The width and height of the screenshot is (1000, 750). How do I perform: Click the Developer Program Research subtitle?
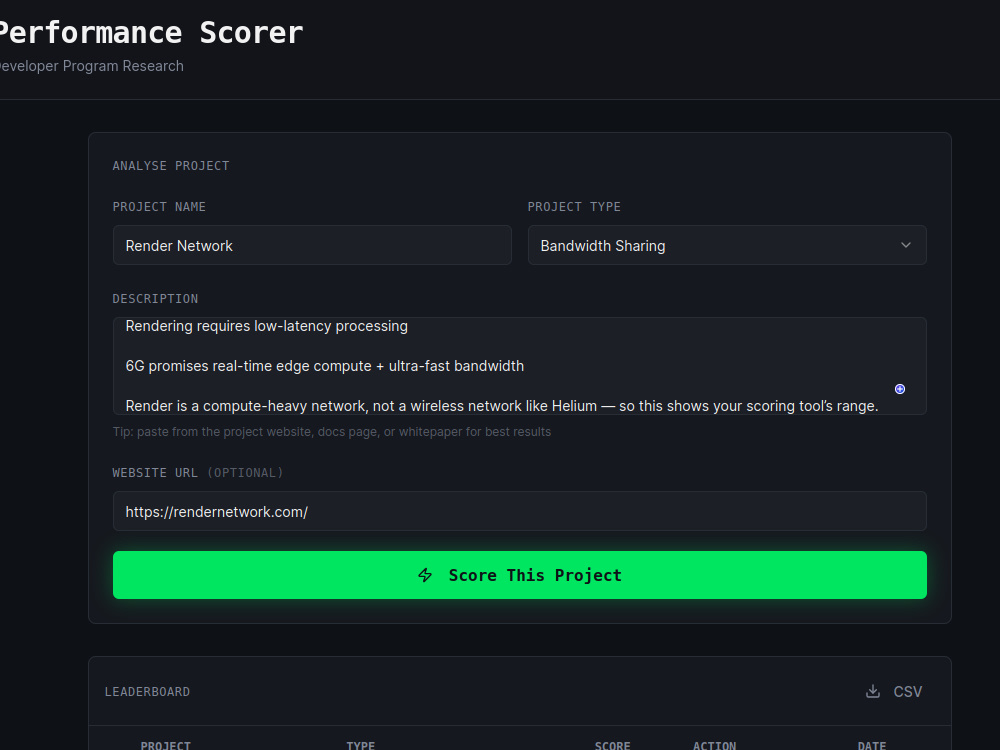[91, 66]
